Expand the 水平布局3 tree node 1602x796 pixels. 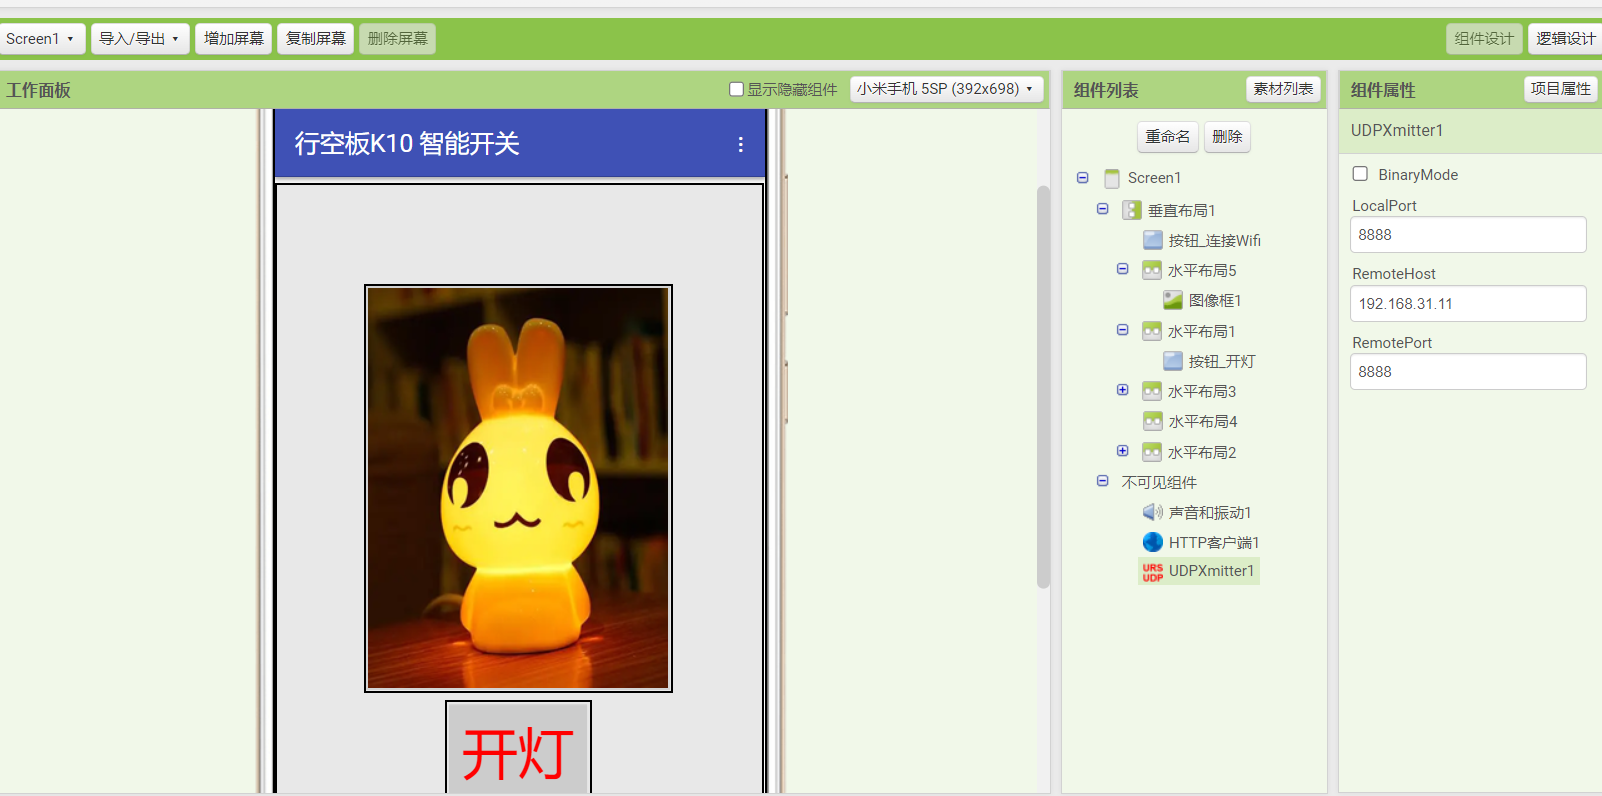(1122, 390)
